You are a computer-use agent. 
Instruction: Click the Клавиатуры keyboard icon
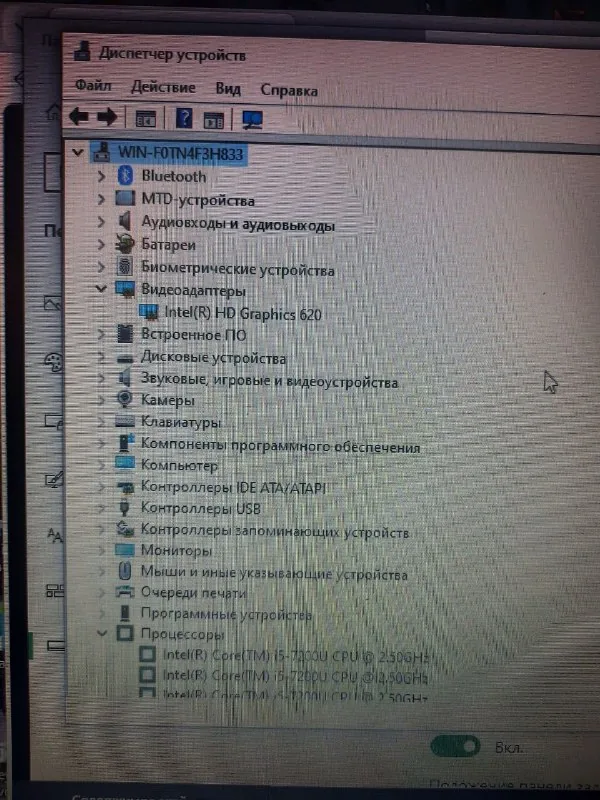coord(125,421)
